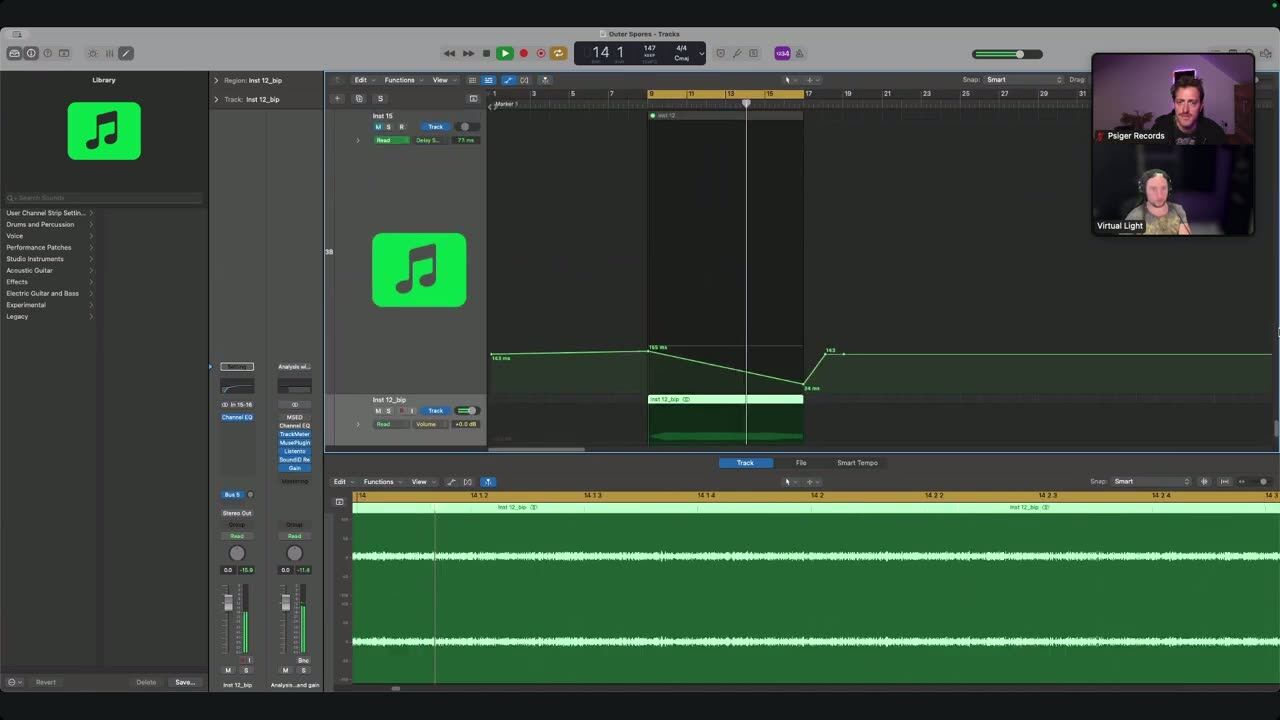Record-enable the Inst 15 track
Screen dimensions: 1280x720
[401, 127]
